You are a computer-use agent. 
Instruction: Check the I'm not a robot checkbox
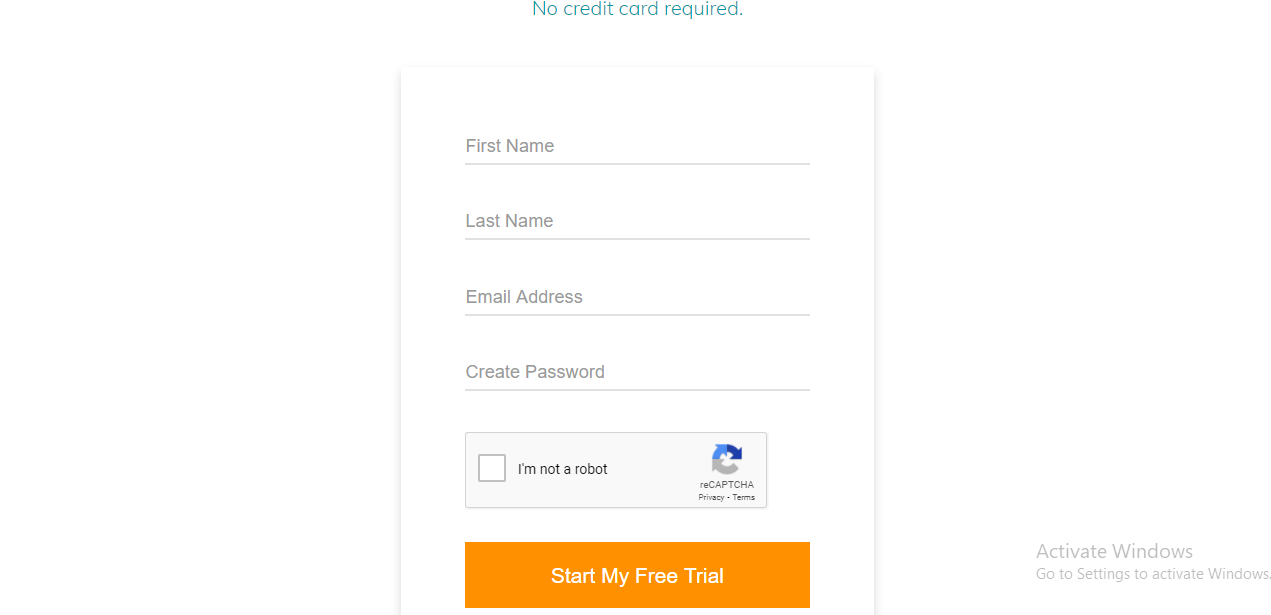(x=492, y=468)
